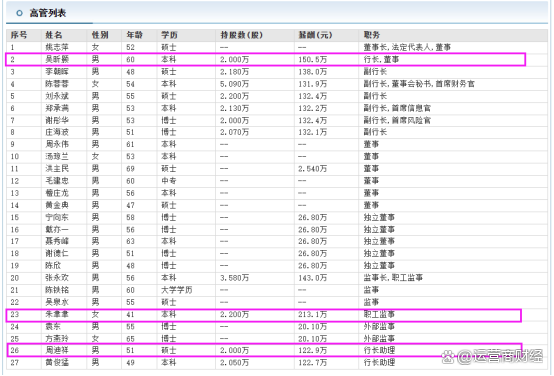Click the 213.1万 salary cell
554x376 pixels.
click(313, 315)
